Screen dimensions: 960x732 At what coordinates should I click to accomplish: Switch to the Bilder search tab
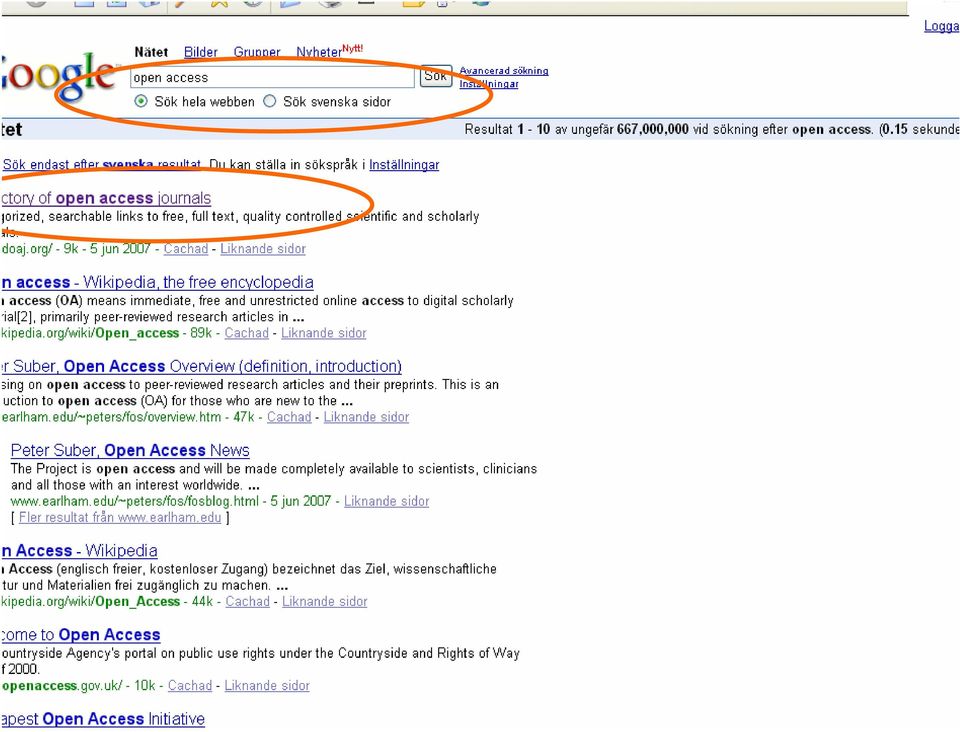point(201,52)
